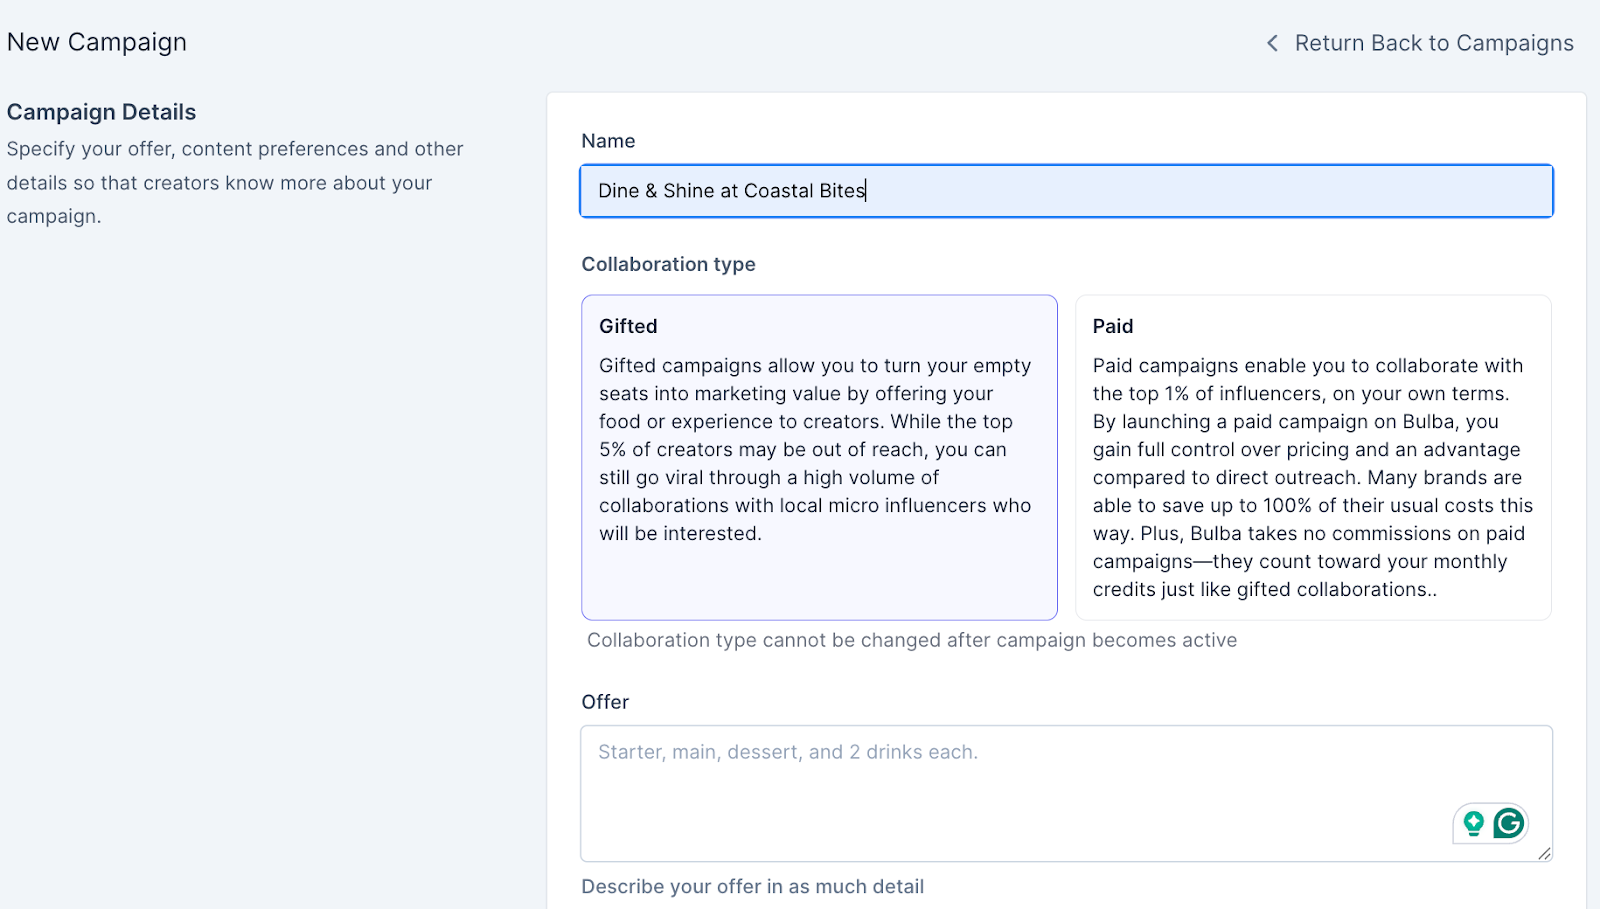Select the Gifted collaboration type

point(819,457)
